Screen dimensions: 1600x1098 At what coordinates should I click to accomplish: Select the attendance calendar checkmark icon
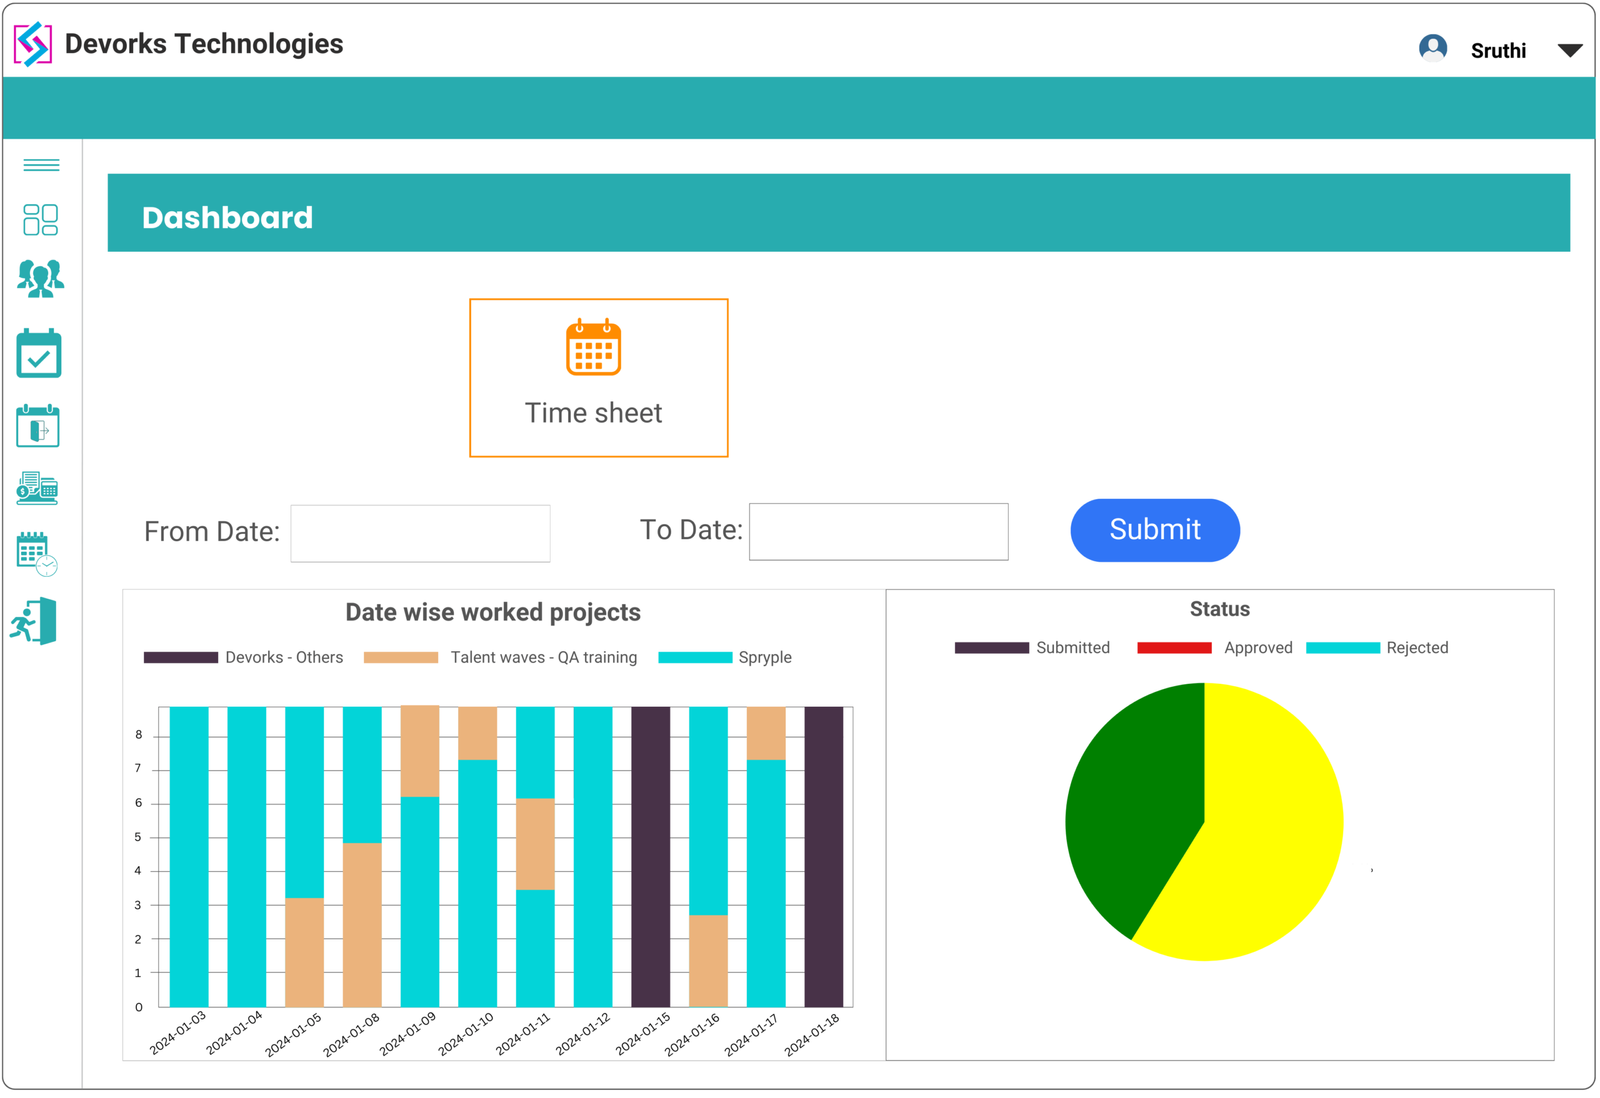[x=39, y=352]
